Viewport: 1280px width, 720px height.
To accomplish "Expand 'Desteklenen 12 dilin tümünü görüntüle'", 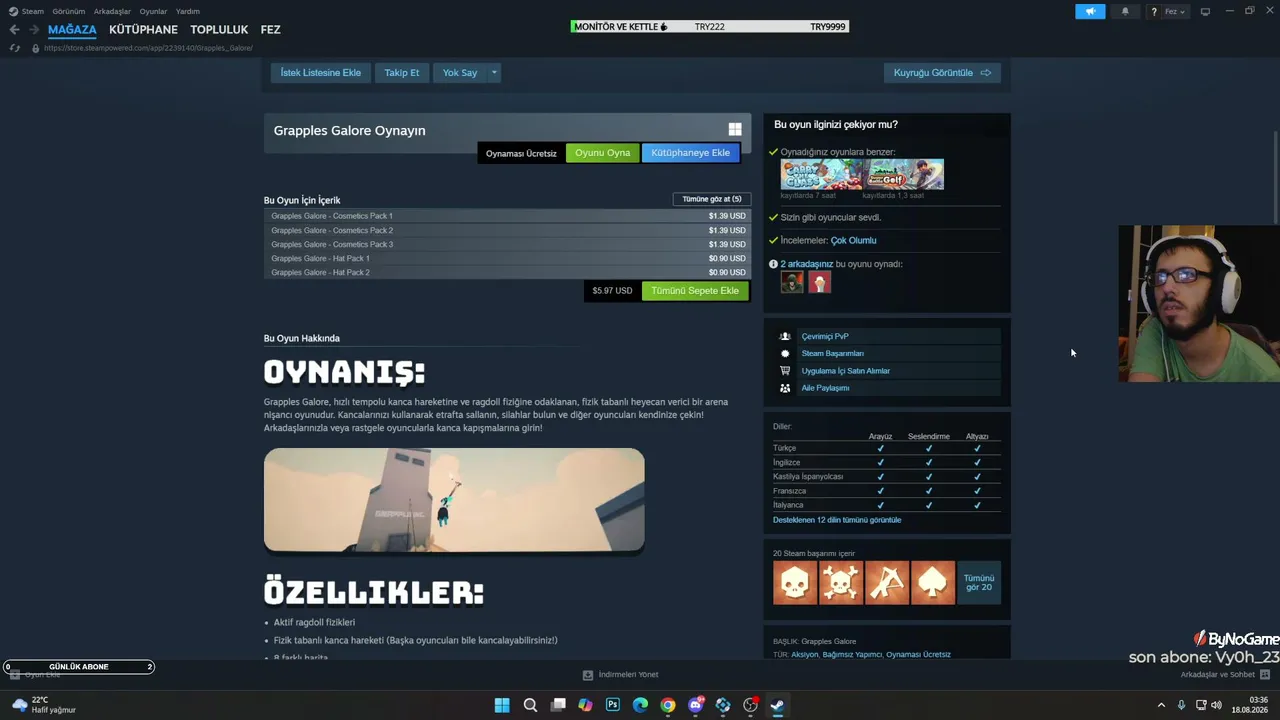I will pyautogui.click(x=837, y=520).
